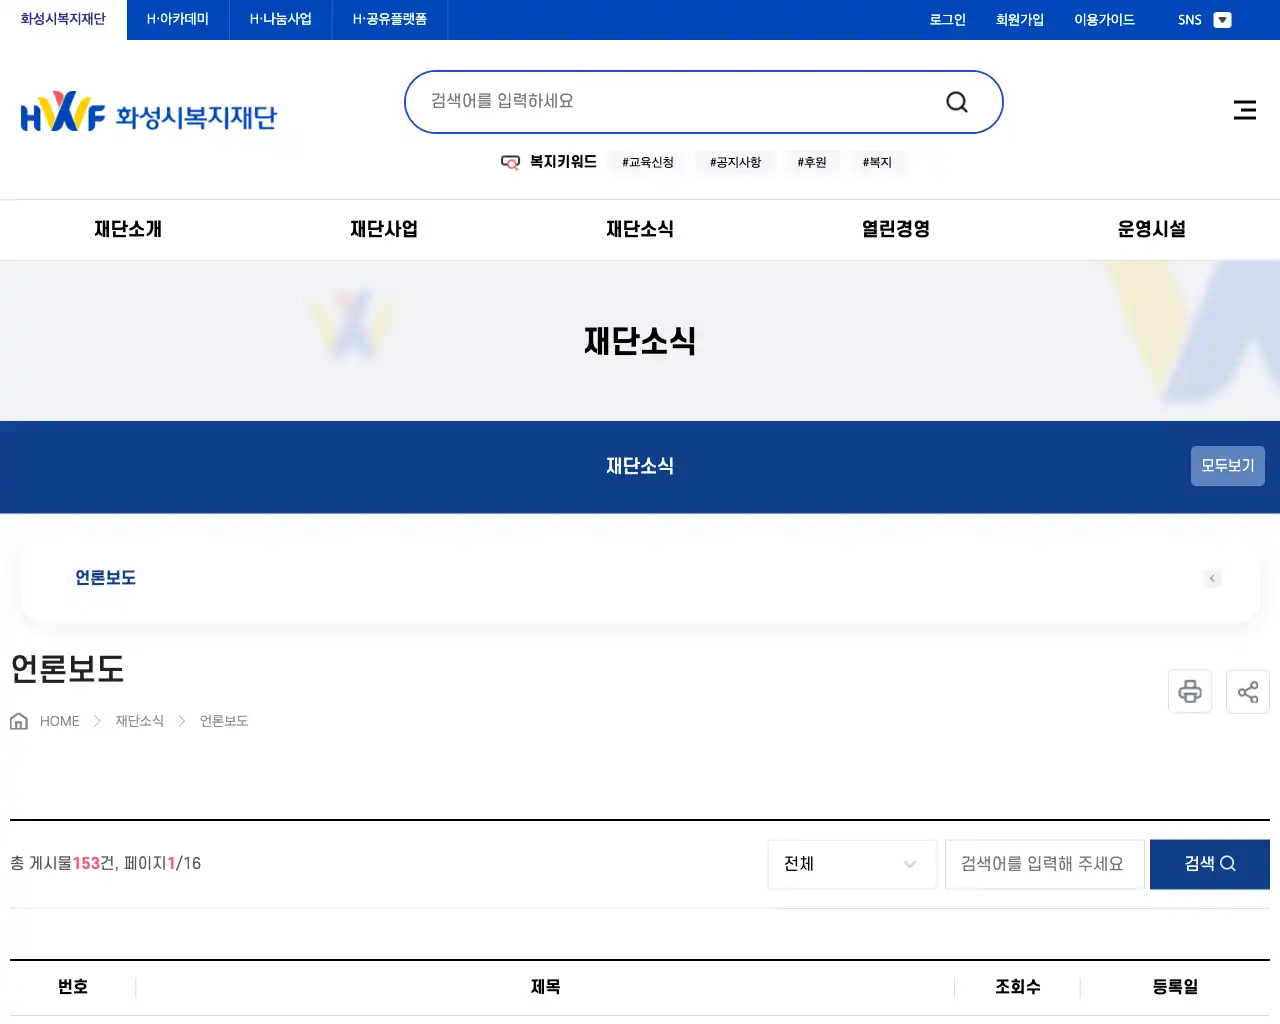
Task: Switch to the H·아카데미 tab
Action: (176, 19)
